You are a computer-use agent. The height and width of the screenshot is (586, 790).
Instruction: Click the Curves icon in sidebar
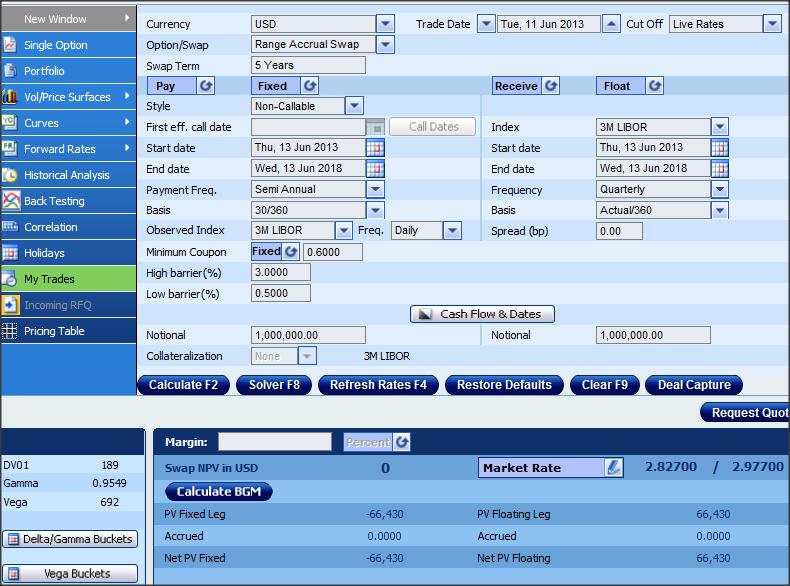pos(10,123)
